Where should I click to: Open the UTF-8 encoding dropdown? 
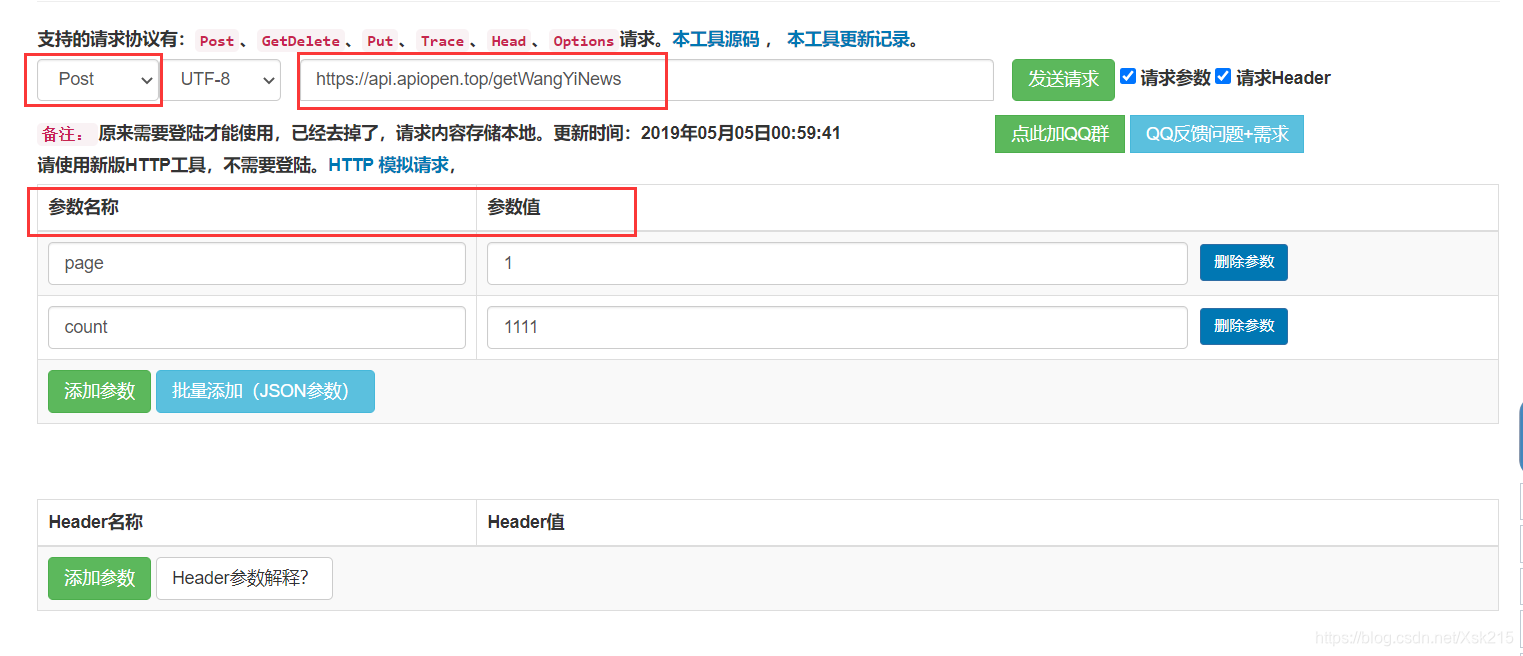coord(223,79)
